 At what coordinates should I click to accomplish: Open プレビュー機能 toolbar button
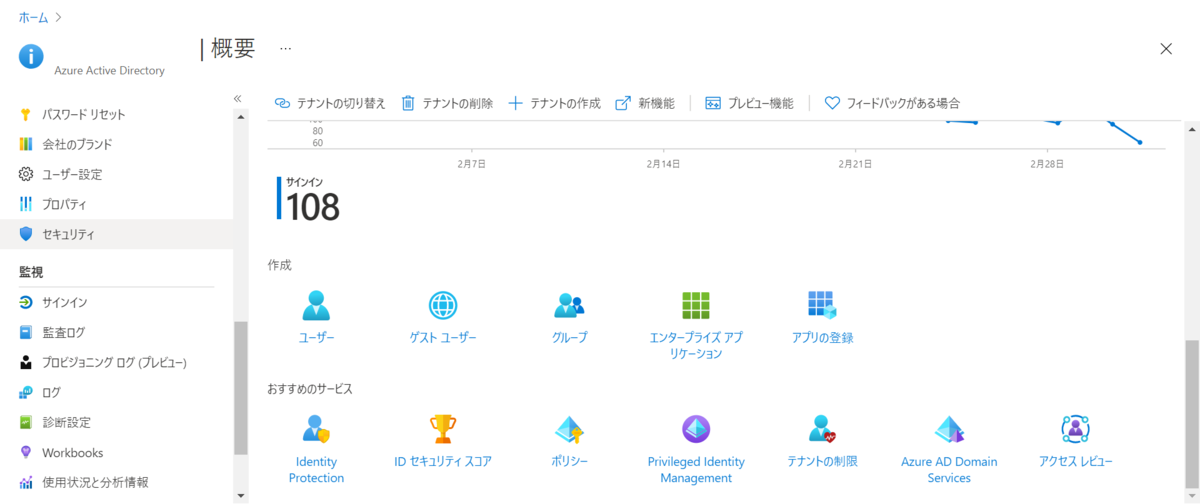(x=750, y=103)
